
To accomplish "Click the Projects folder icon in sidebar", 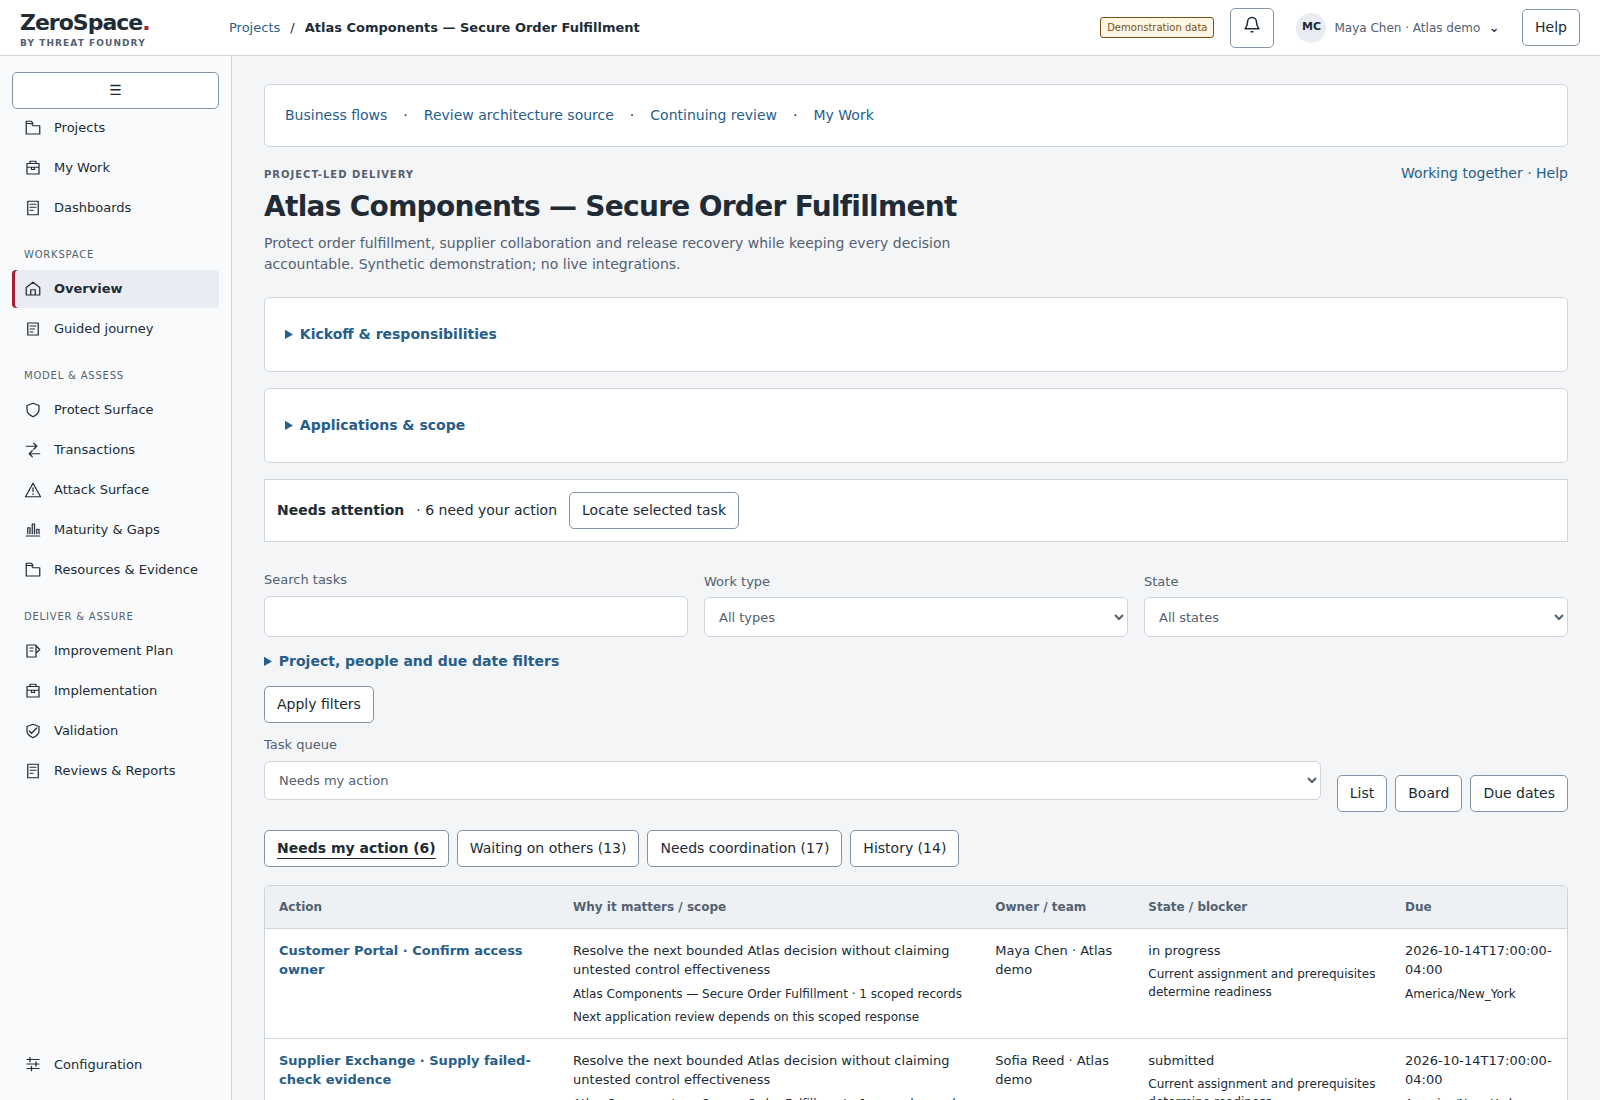I will pos(33,128).
